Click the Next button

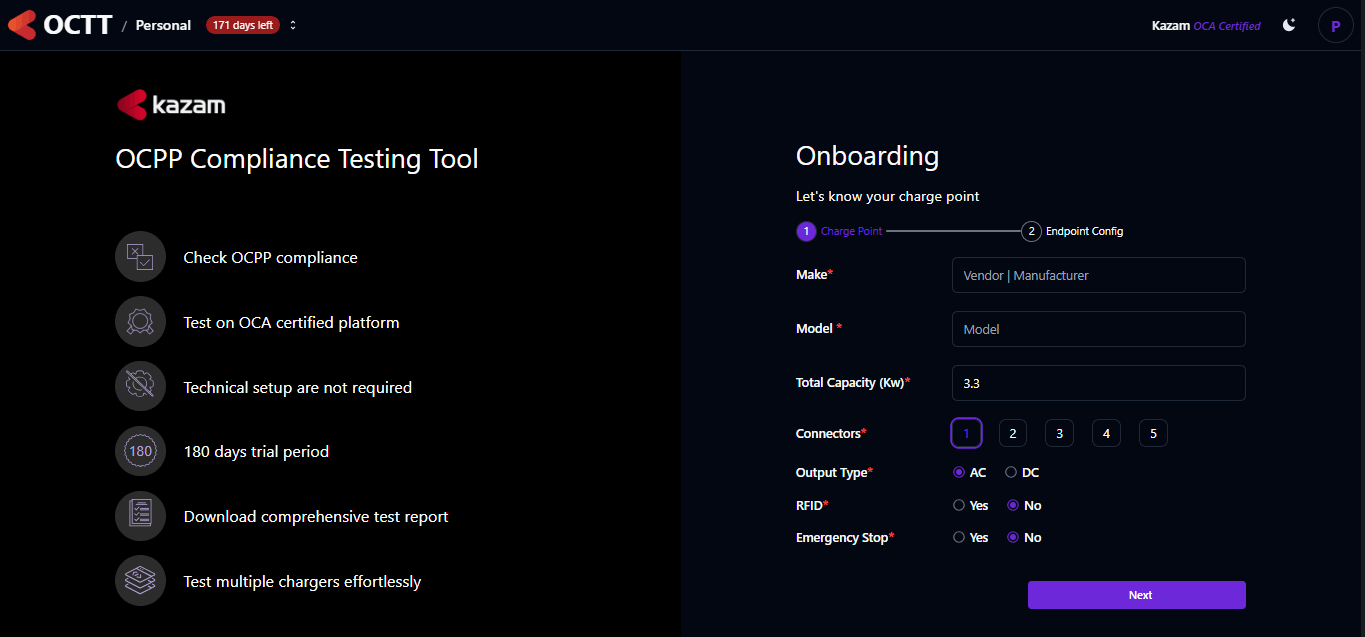(1137, 595)
